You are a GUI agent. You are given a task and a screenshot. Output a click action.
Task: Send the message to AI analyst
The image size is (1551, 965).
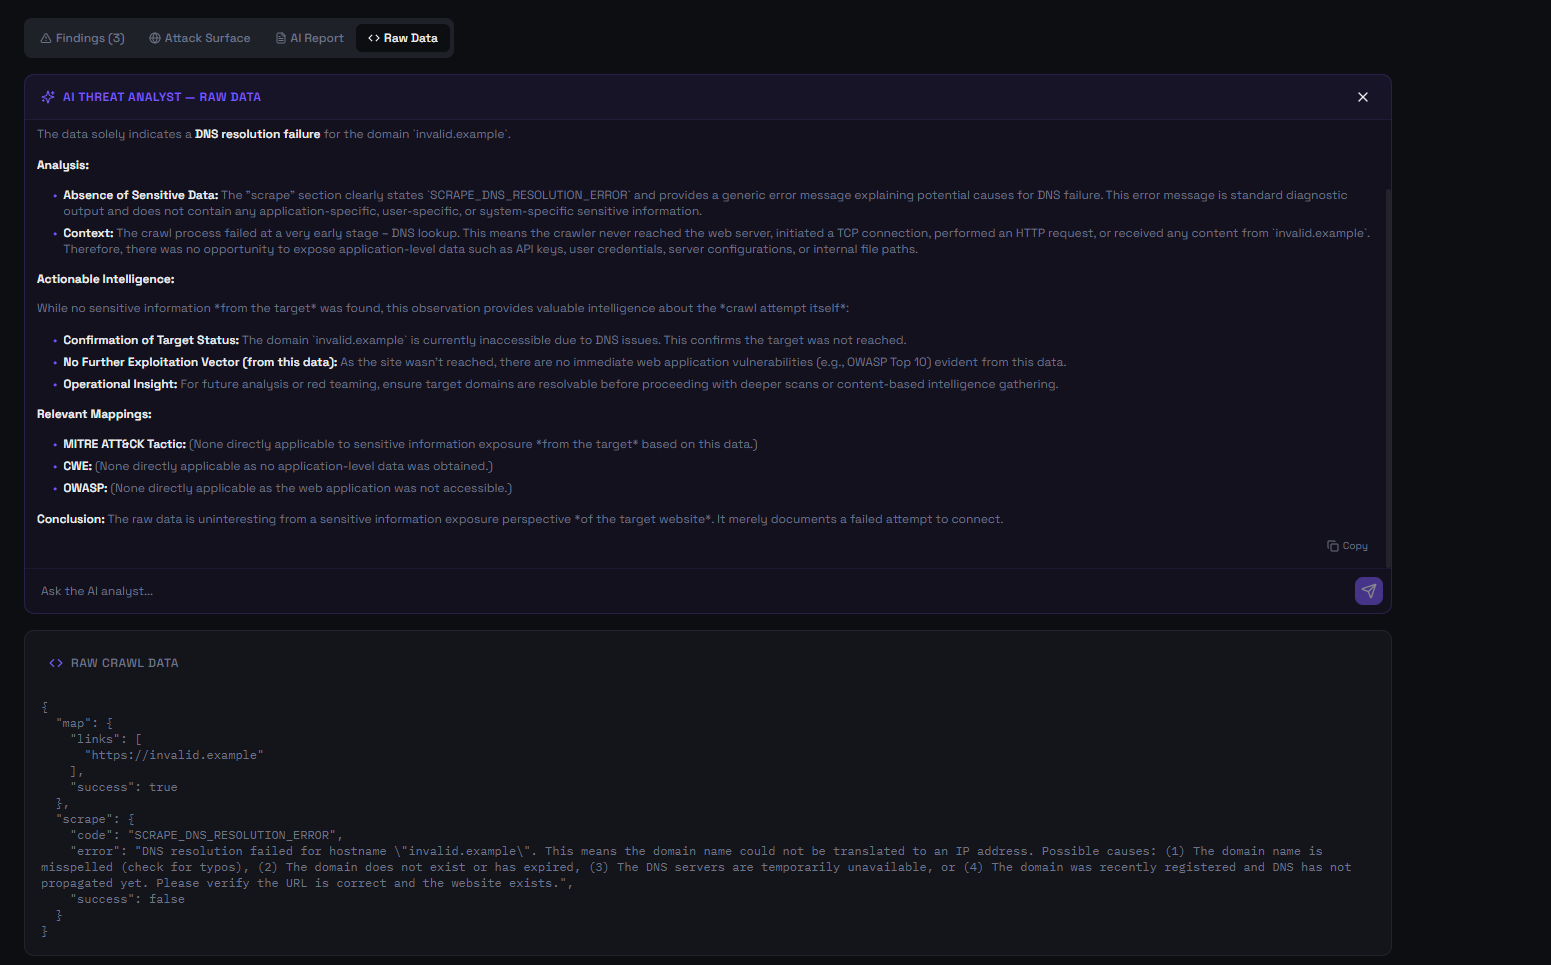[x=1369, y=591]
